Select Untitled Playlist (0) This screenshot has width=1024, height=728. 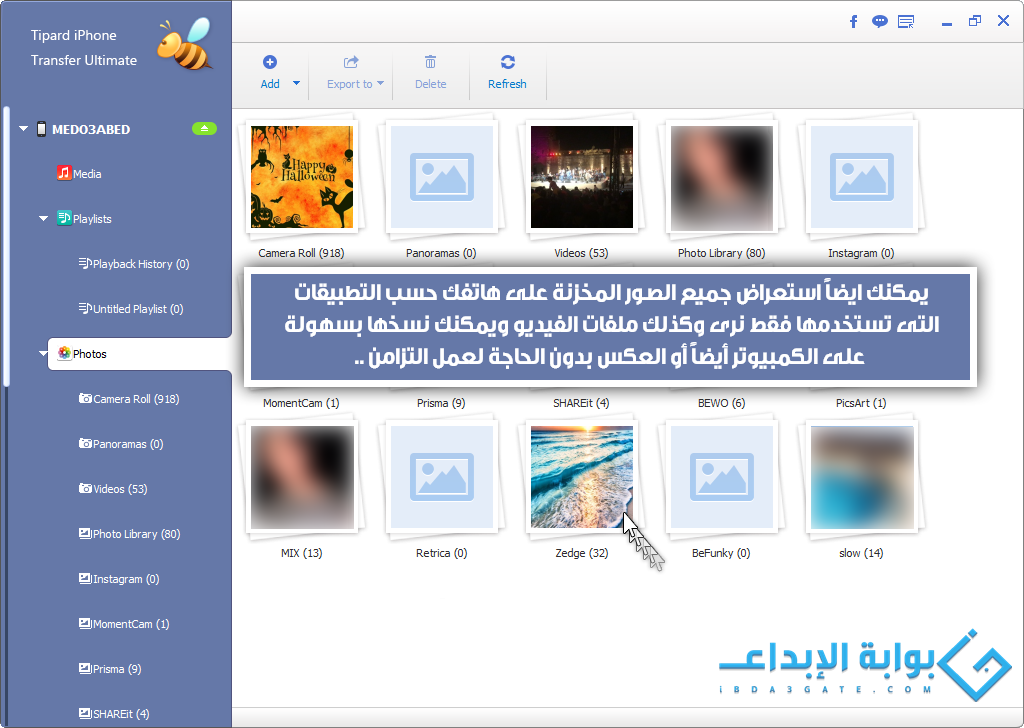click(138, 309)
